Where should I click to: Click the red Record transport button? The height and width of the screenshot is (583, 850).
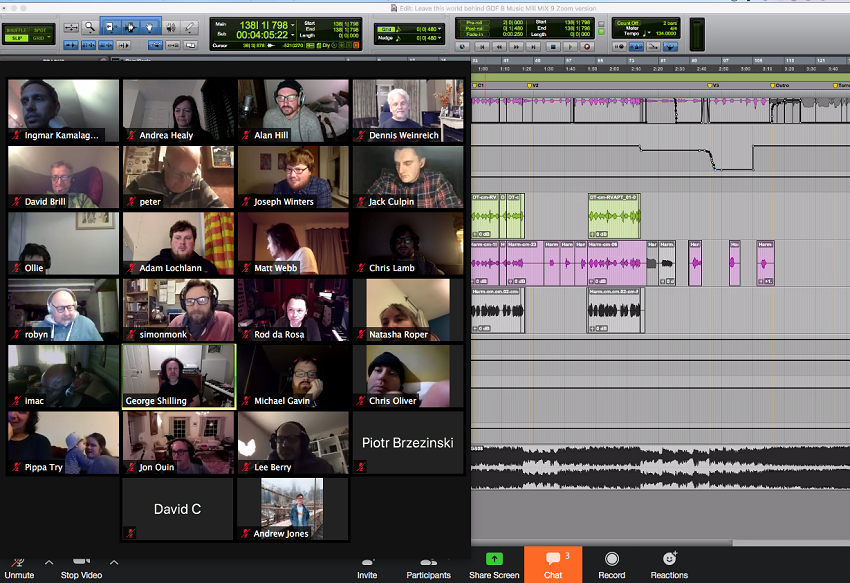coord(587,47)
